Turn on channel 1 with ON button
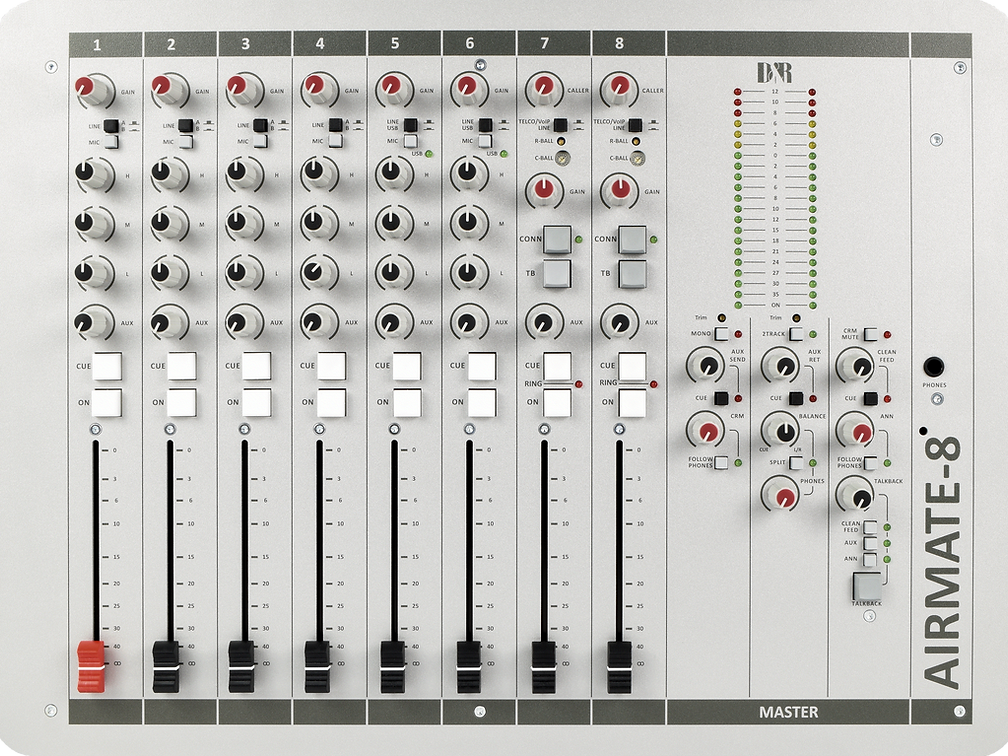The image size is (1008, 756). click(107, 403)
